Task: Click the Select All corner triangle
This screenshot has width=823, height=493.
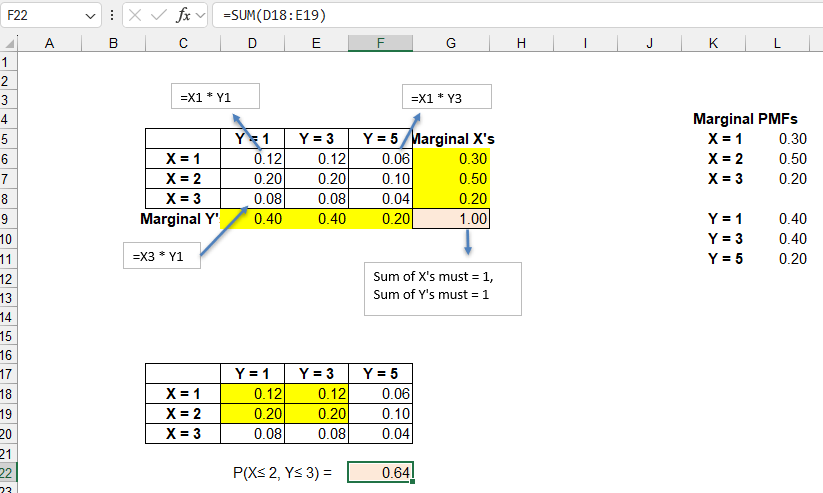Action: (x=9, y=43)
